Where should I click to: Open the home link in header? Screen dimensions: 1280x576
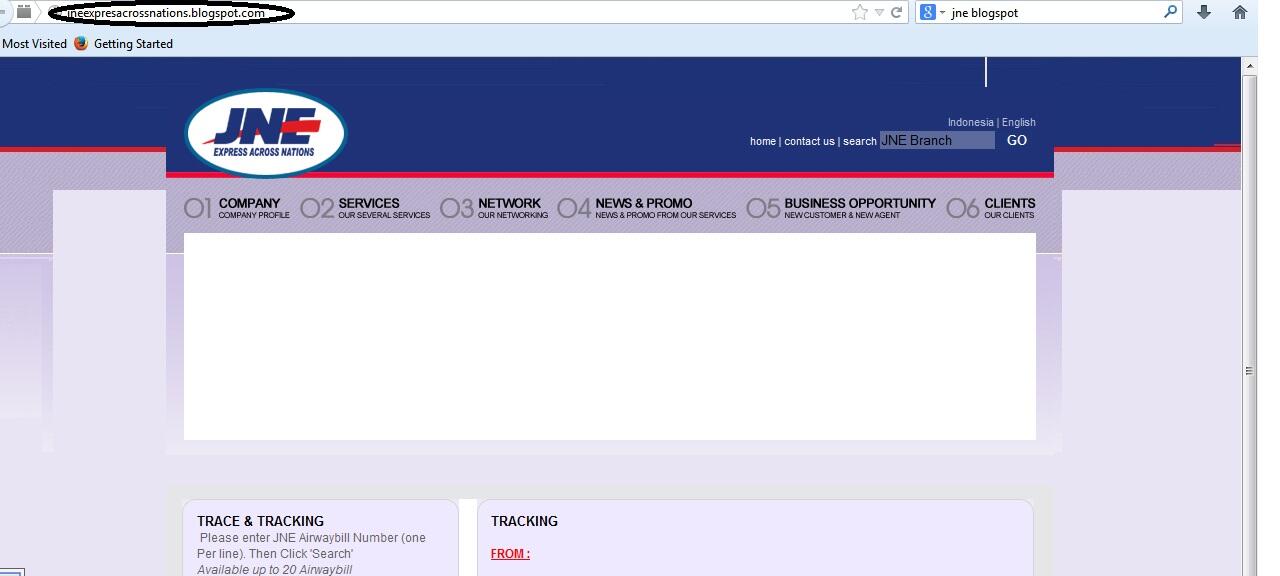coord(763,141)
